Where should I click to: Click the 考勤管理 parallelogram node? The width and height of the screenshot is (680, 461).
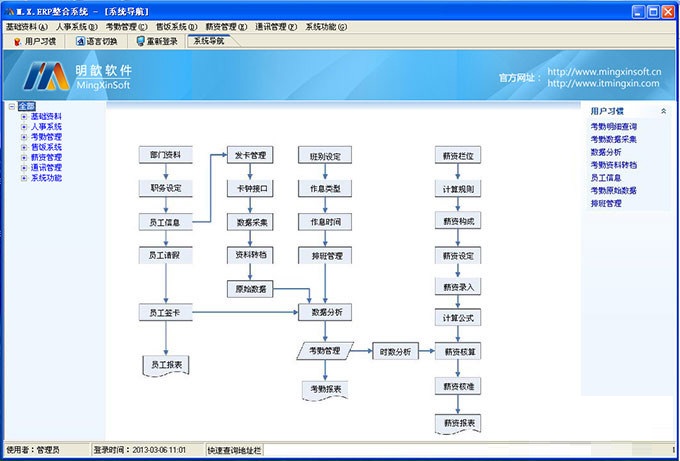[325, 351]
